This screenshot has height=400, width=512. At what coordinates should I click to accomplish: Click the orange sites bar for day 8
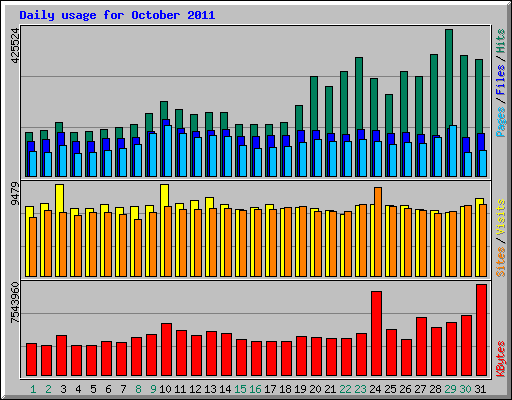click(138, 248)
